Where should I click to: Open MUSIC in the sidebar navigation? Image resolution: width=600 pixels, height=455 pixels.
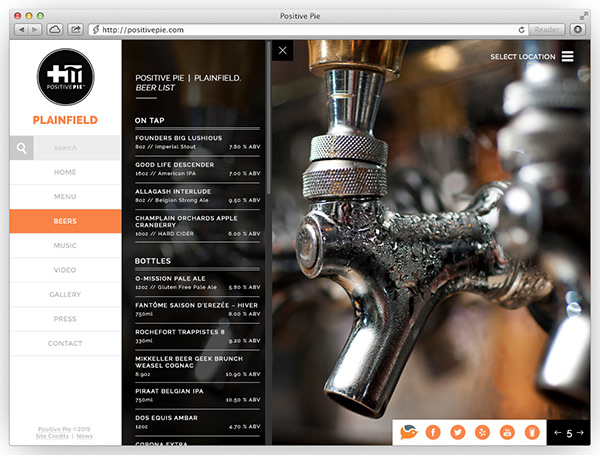tap(65, 246)
